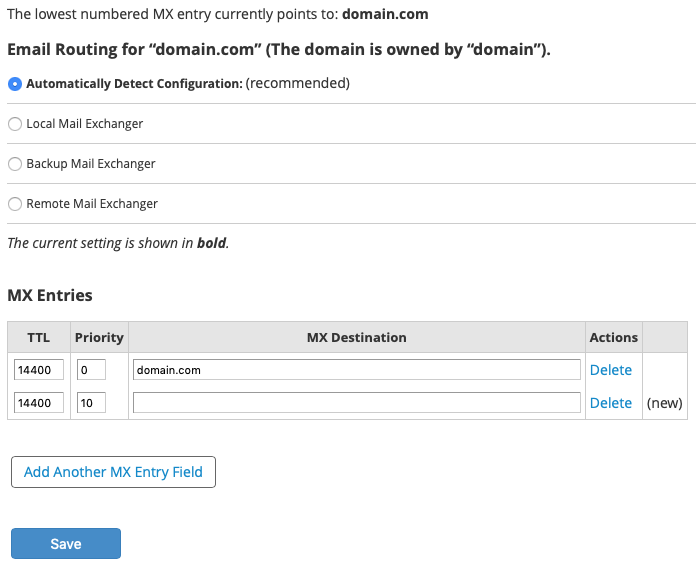Click the TTL column header

[39, 338]
